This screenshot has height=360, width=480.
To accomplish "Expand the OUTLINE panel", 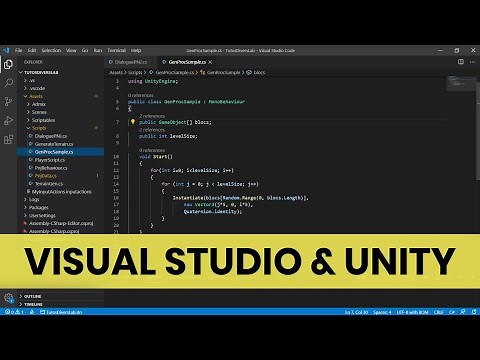I will coord(33,296).
